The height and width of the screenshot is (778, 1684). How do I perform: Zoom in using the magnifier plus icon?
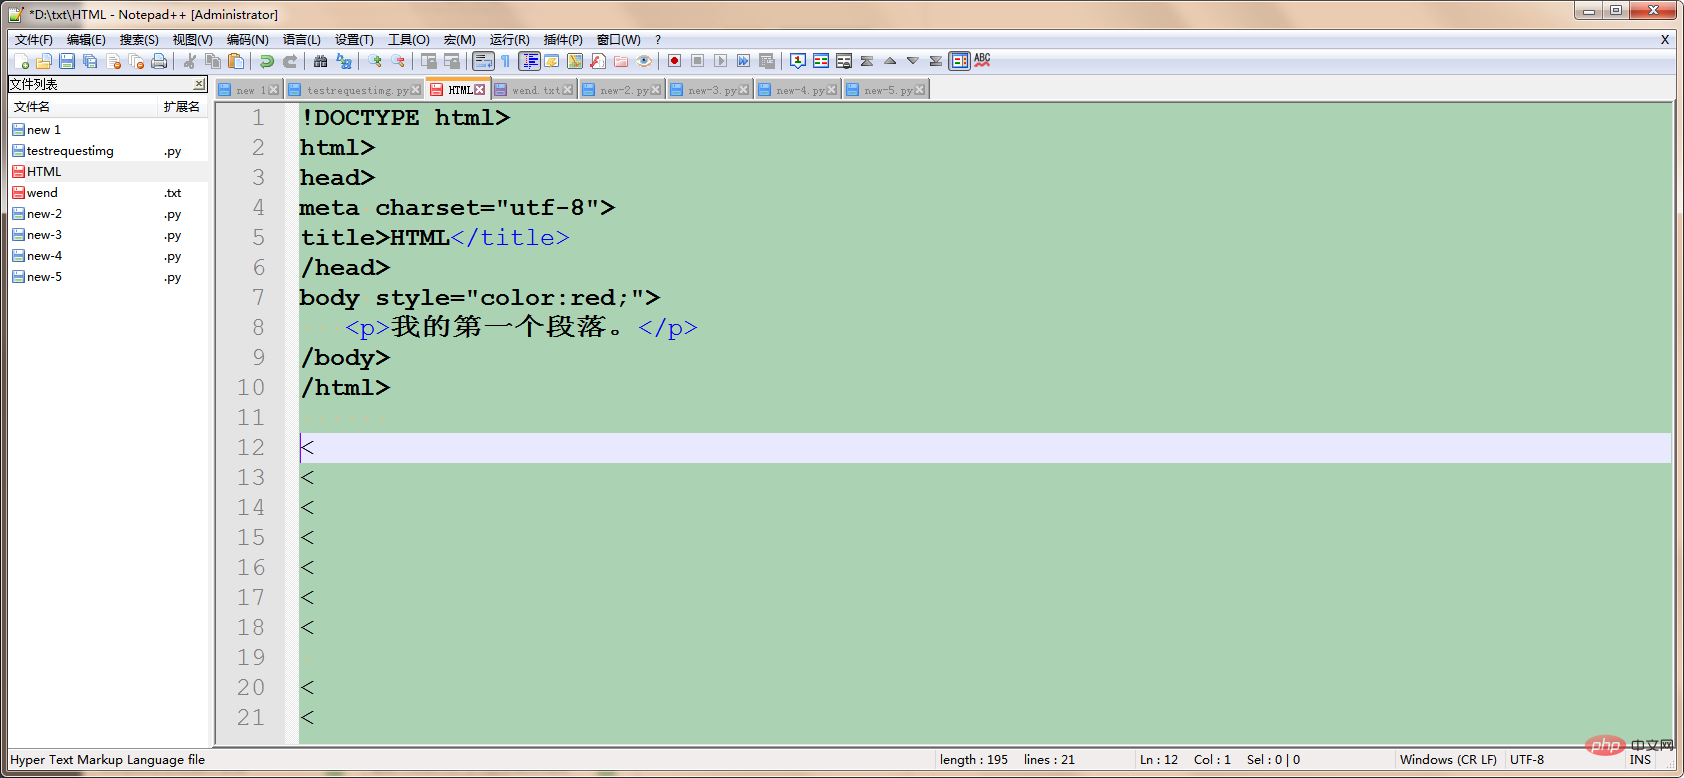pyautogui.click(x=375, y=61)
